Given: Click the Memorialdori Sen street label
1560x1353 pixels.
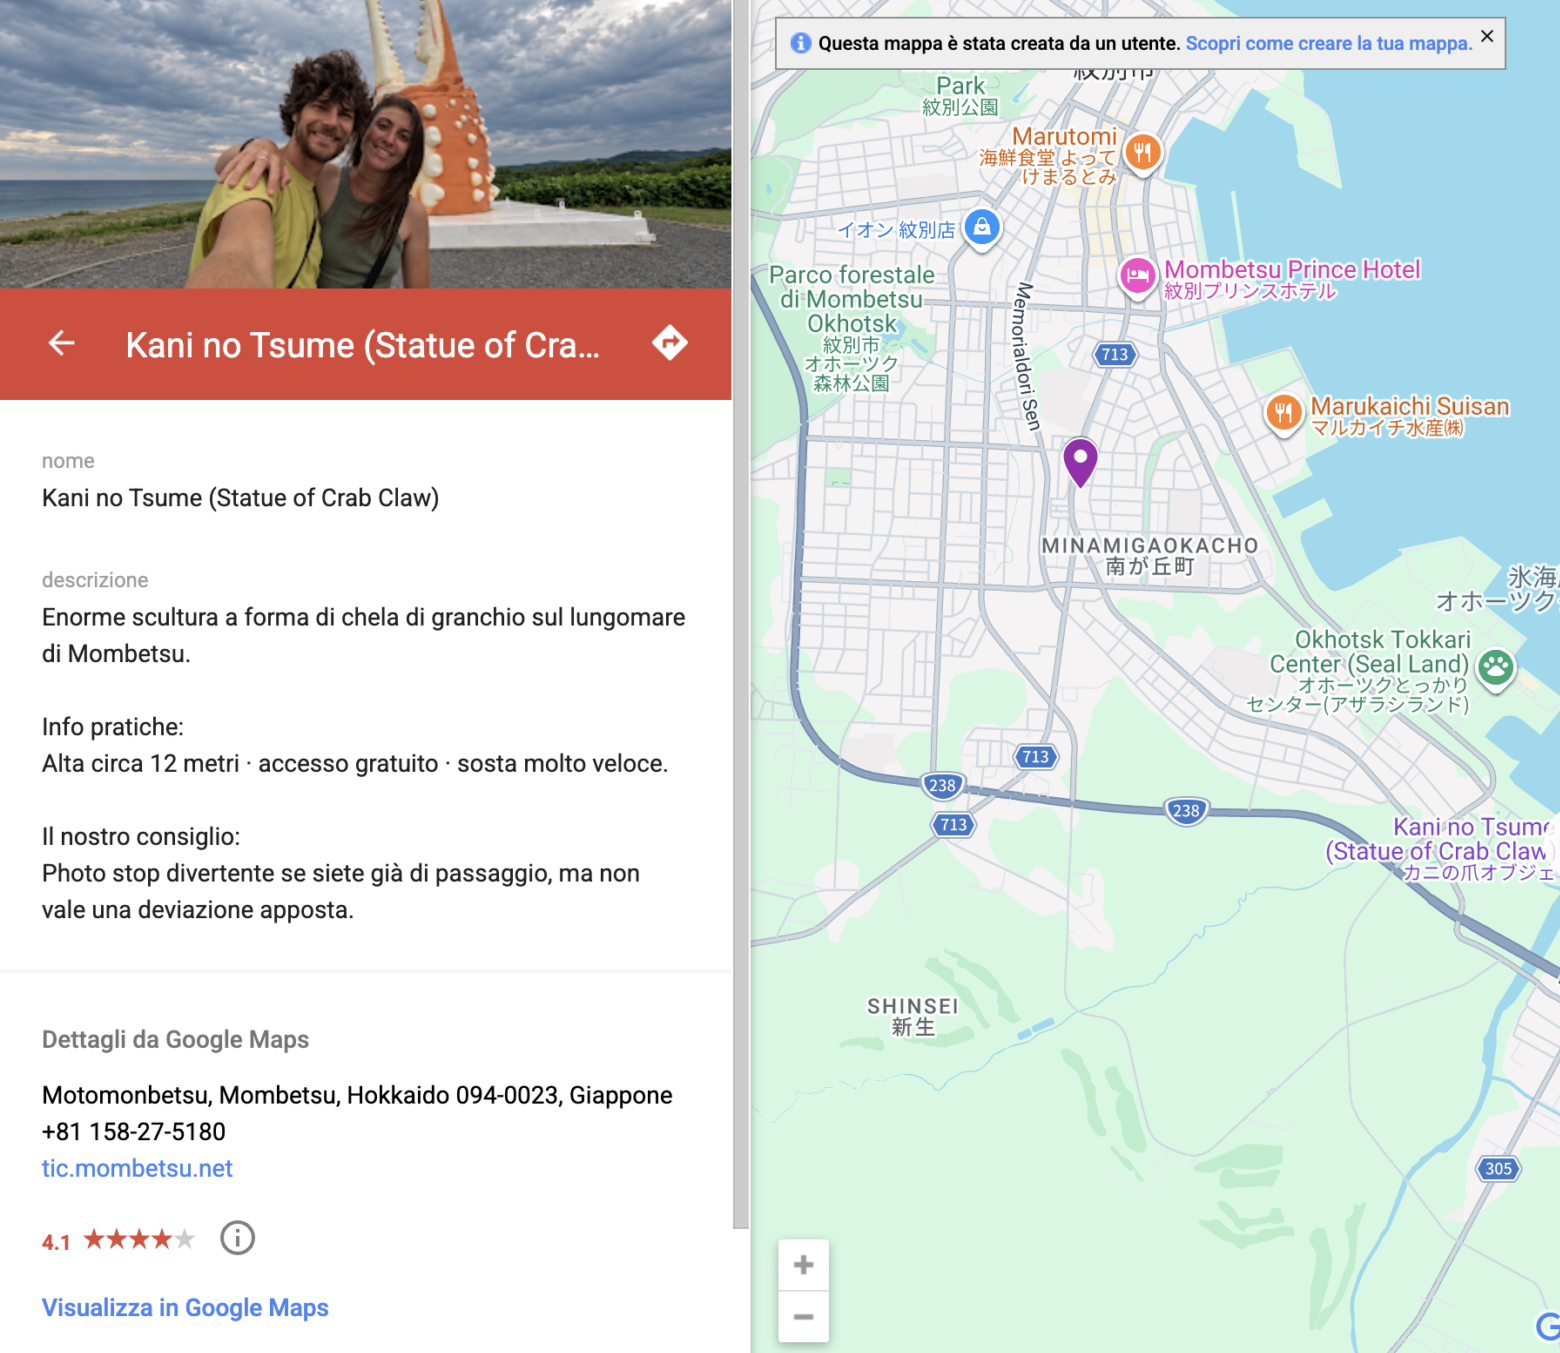Looking at the screenshot, I should [1027, 357].
